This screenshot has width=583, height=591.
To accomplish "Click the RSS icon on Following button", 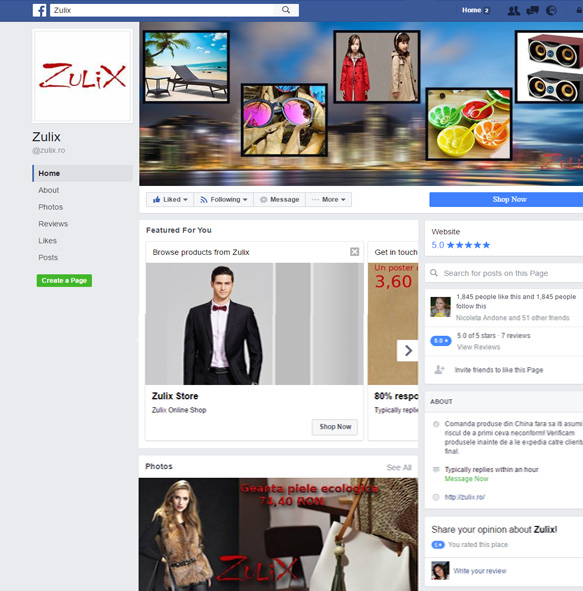I will coord(204,199).
